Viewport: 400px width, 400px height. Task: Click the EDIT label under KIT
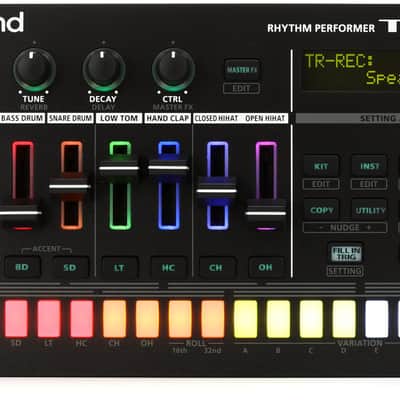pyautogui.click(x=321, y=184)
